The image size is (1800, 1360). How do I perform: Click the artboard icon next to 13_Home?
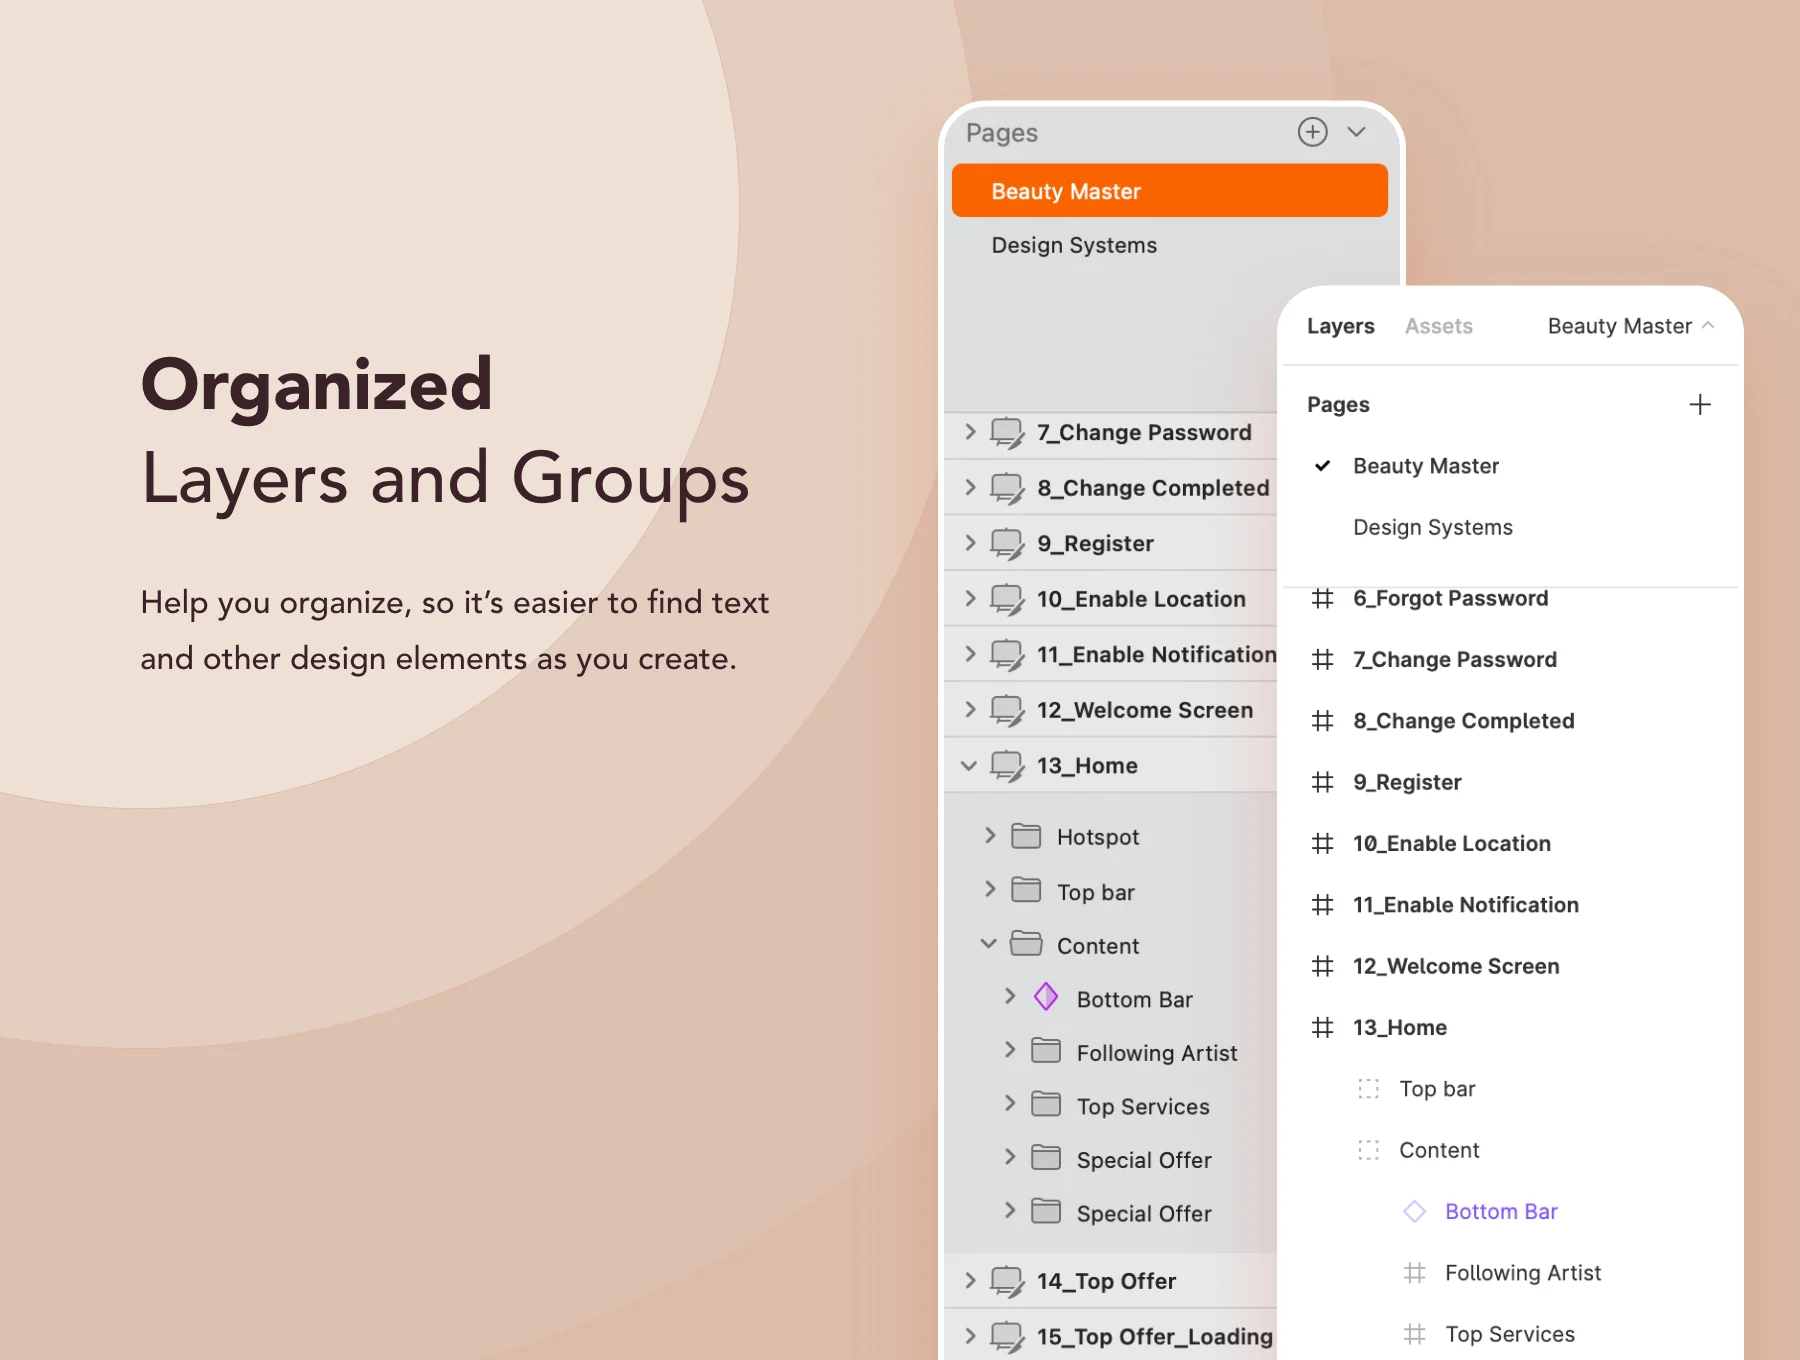[x=1007, y=765]
